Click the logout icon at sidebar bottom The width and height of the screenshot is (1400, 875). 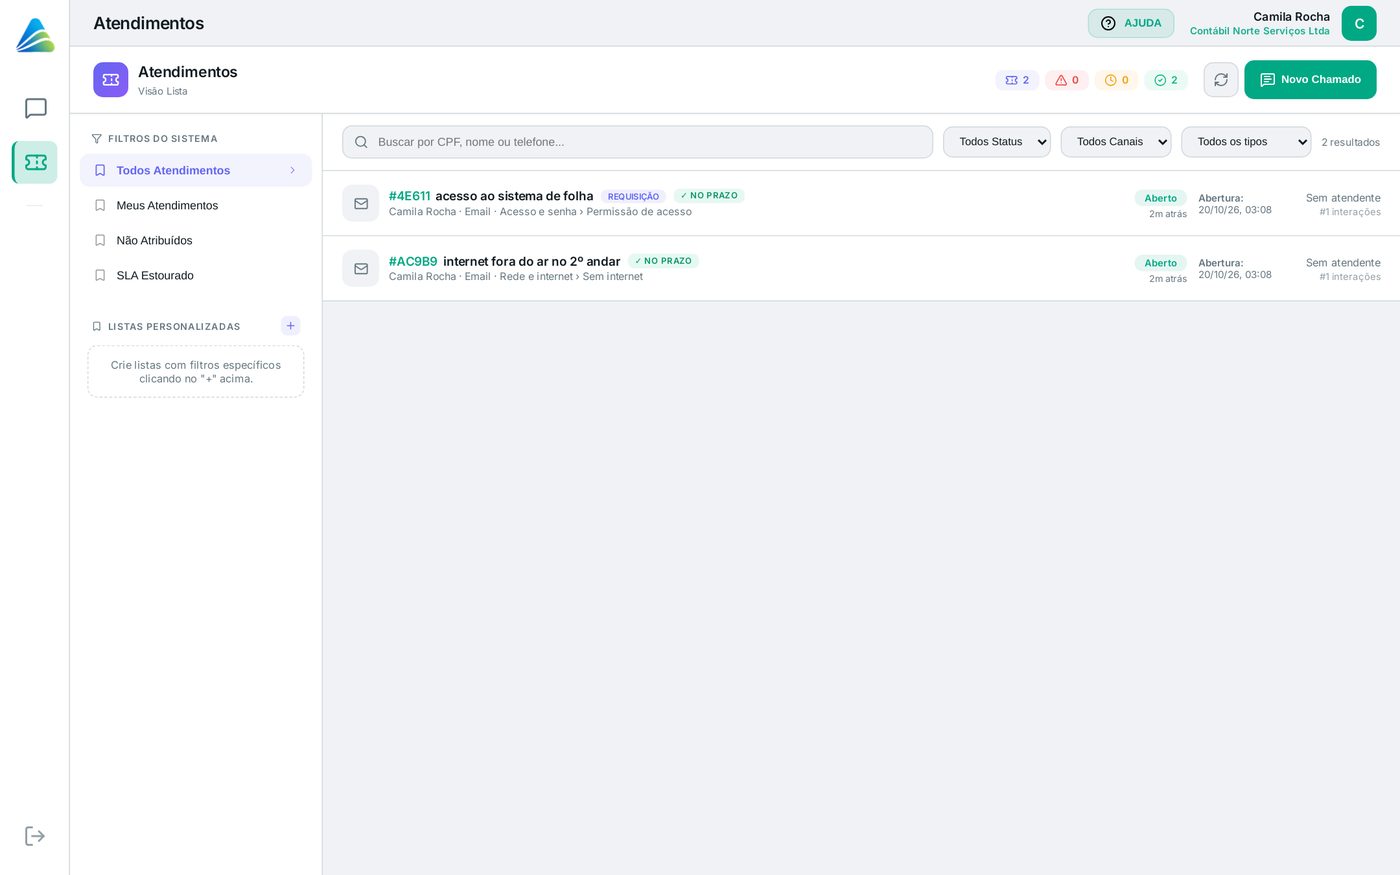point(35,836)
